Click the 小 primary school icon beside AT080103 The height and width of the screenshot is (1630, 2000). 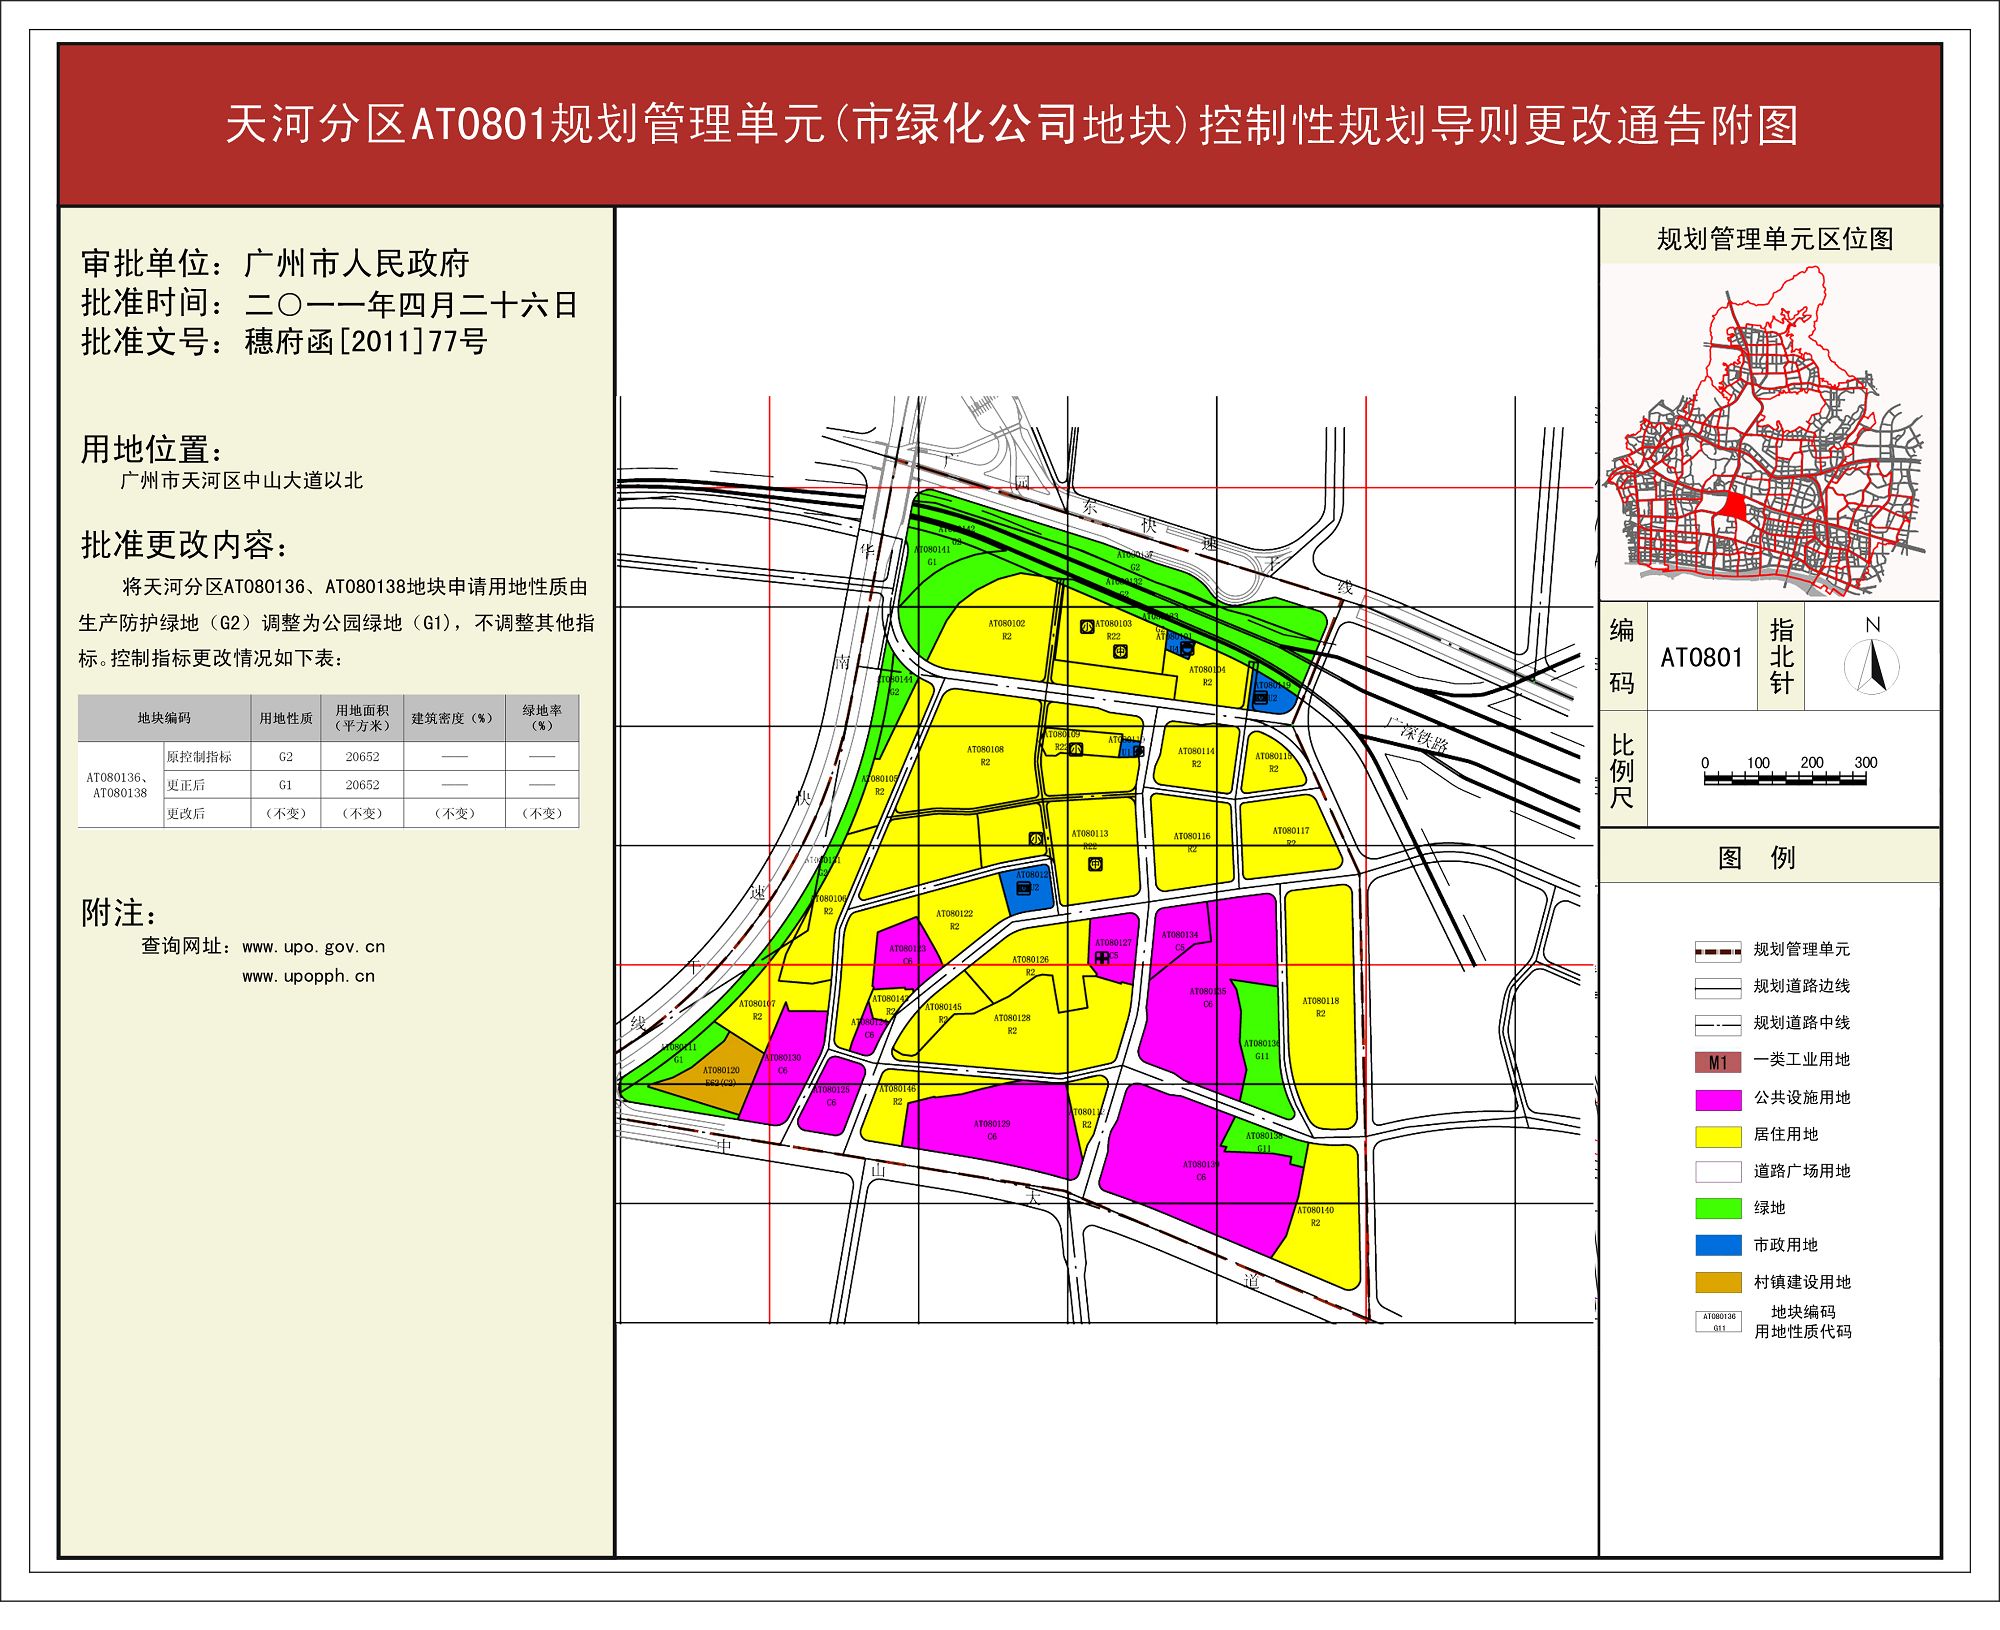pyautogui.click(x=1087, y=627)
